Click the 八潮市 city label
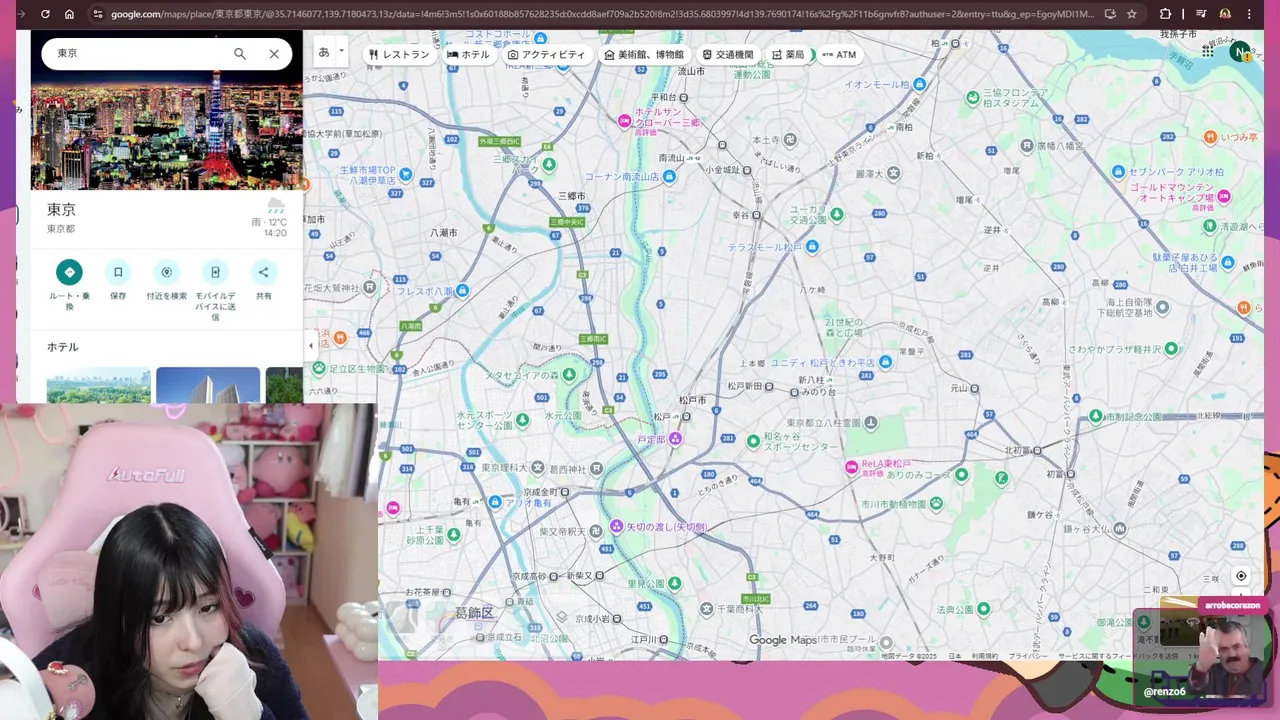 click(443, 232)
